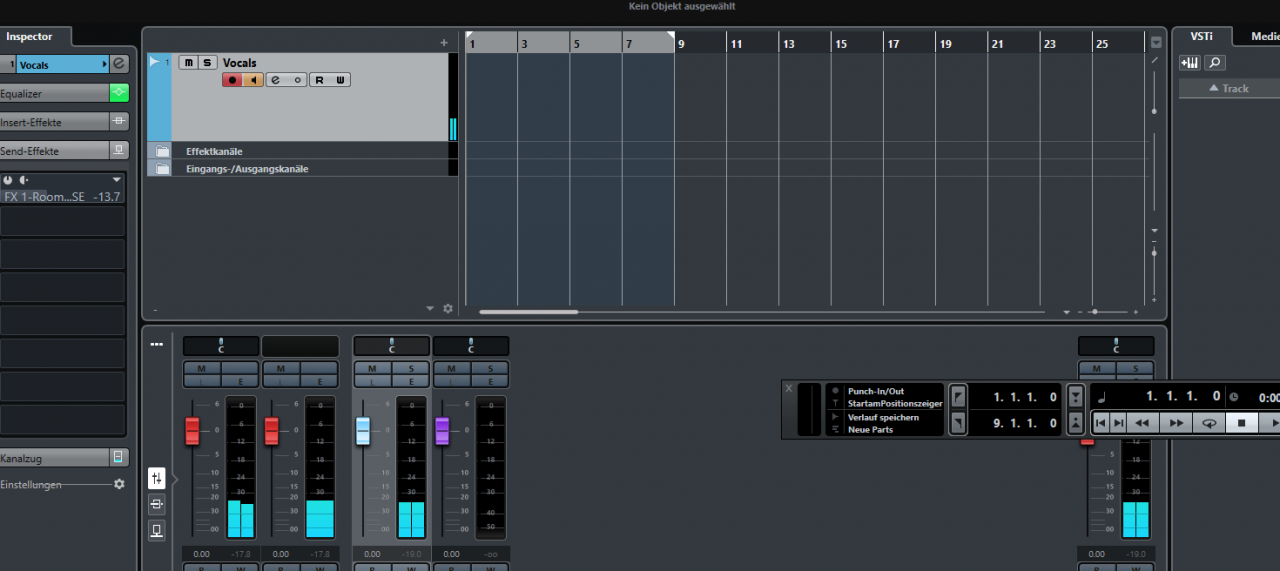
Task: Click the transport Stop button
Action: click(1241, 423)
